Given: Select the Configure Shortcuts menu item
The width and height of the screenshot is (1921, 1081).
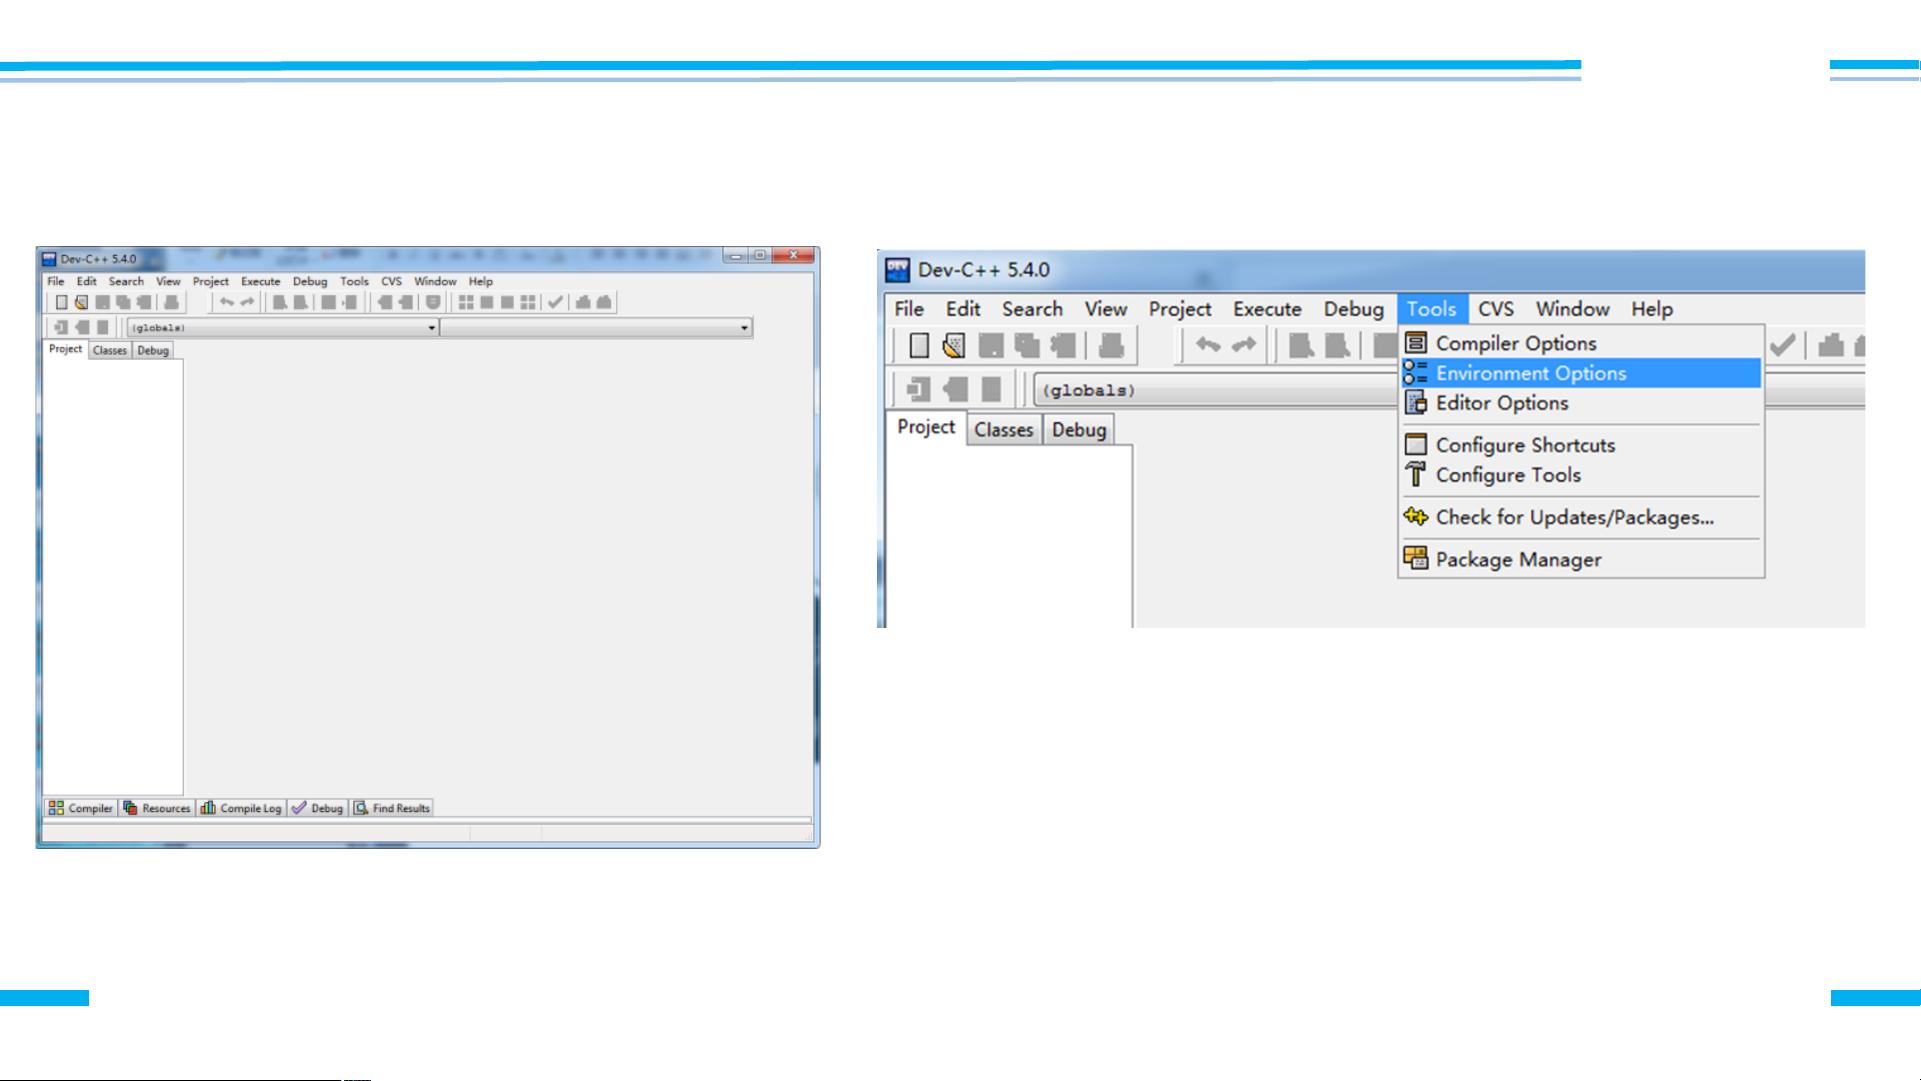Looking at the screenshot, I should click(1524, 445).
